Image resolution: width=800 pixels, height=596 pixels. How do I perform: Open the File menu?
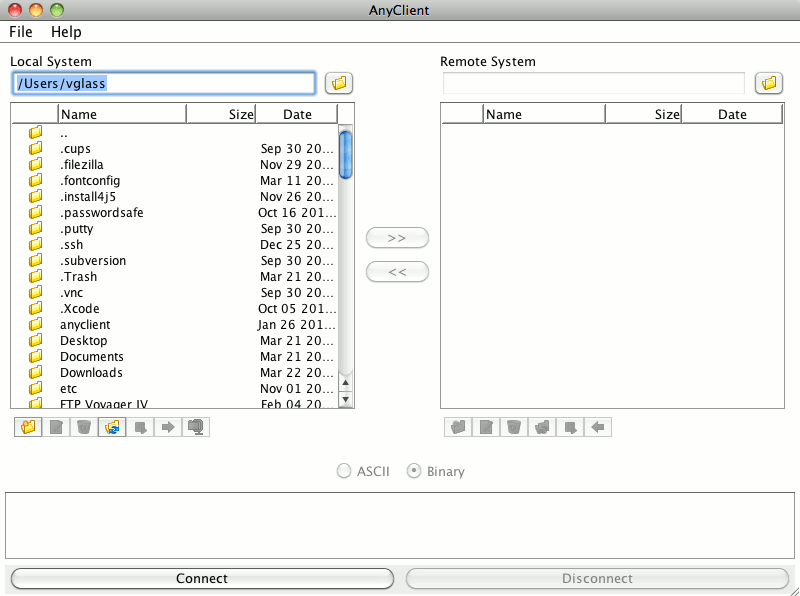21,32
